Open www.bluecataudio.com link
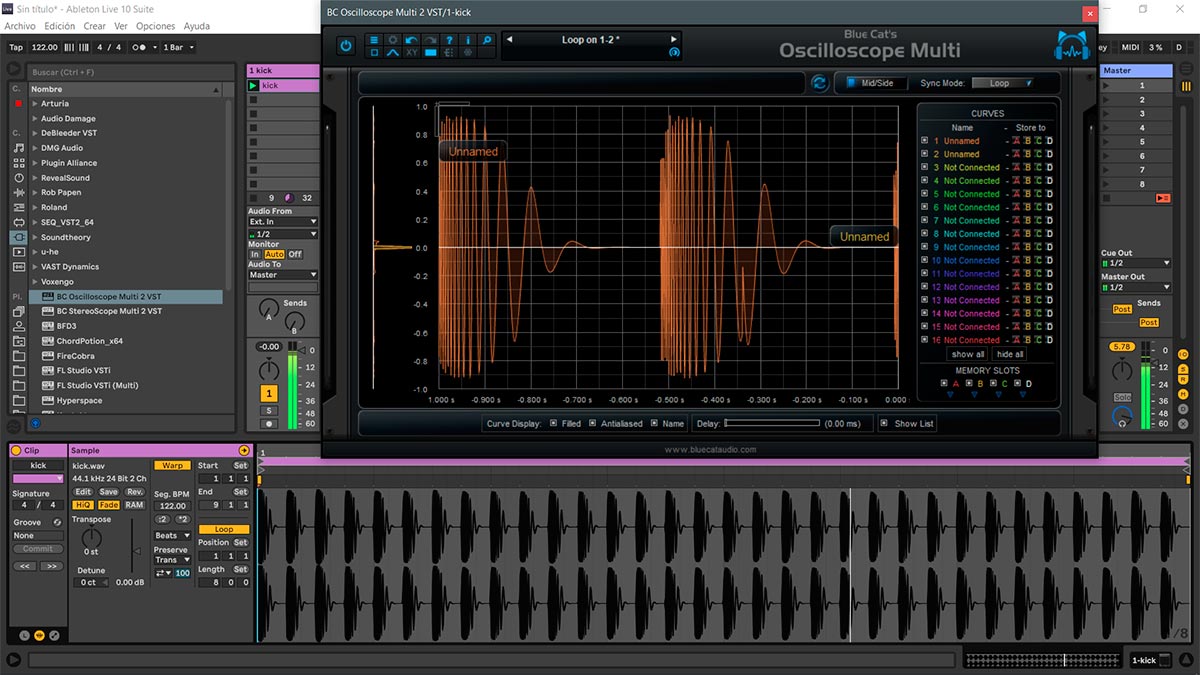Image resolution: width=1200 pixels, height=675 pixels. (x=711, y=450)
